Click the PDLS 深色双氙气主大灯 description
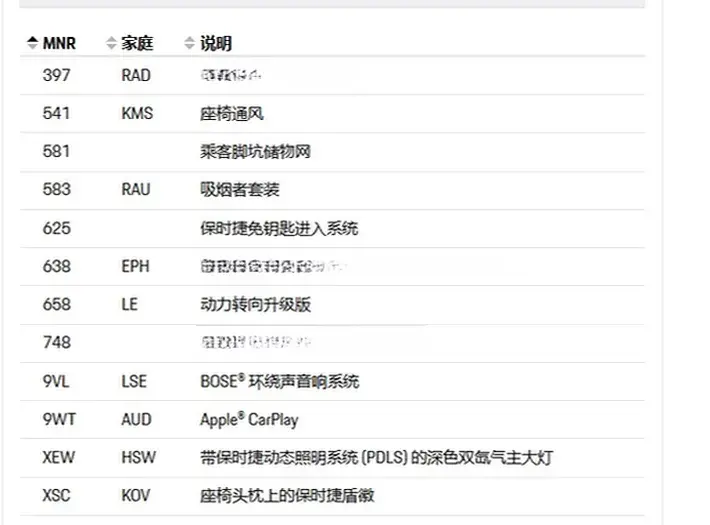The image size is (710, 525). pos(376,458)
